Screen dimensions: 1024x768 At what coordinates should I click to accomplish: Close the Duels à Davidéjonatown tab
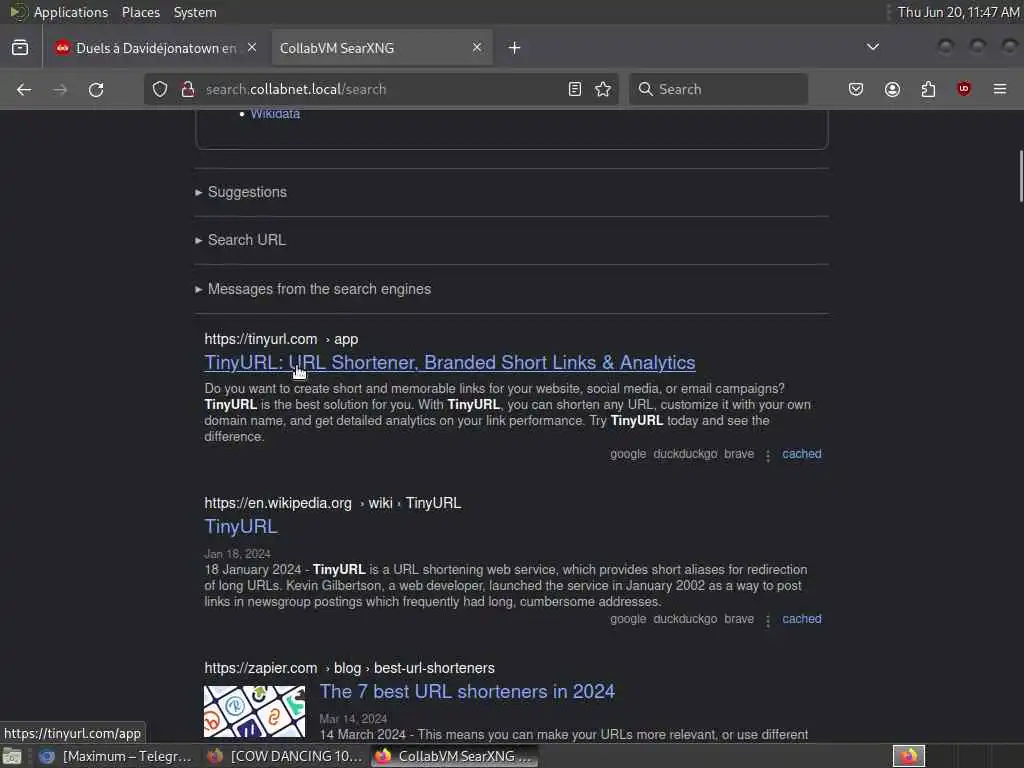click(x=252, y=48)
